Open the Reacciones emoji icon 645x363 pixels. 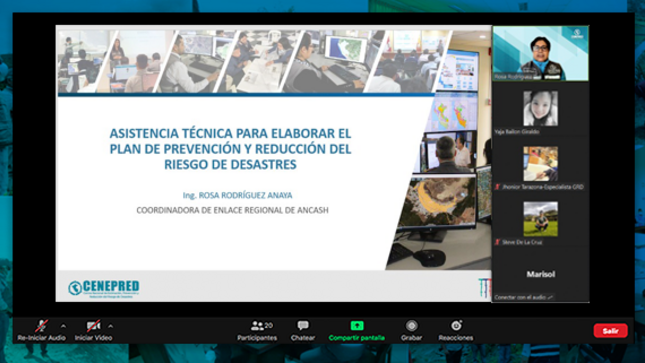point(456,326)
